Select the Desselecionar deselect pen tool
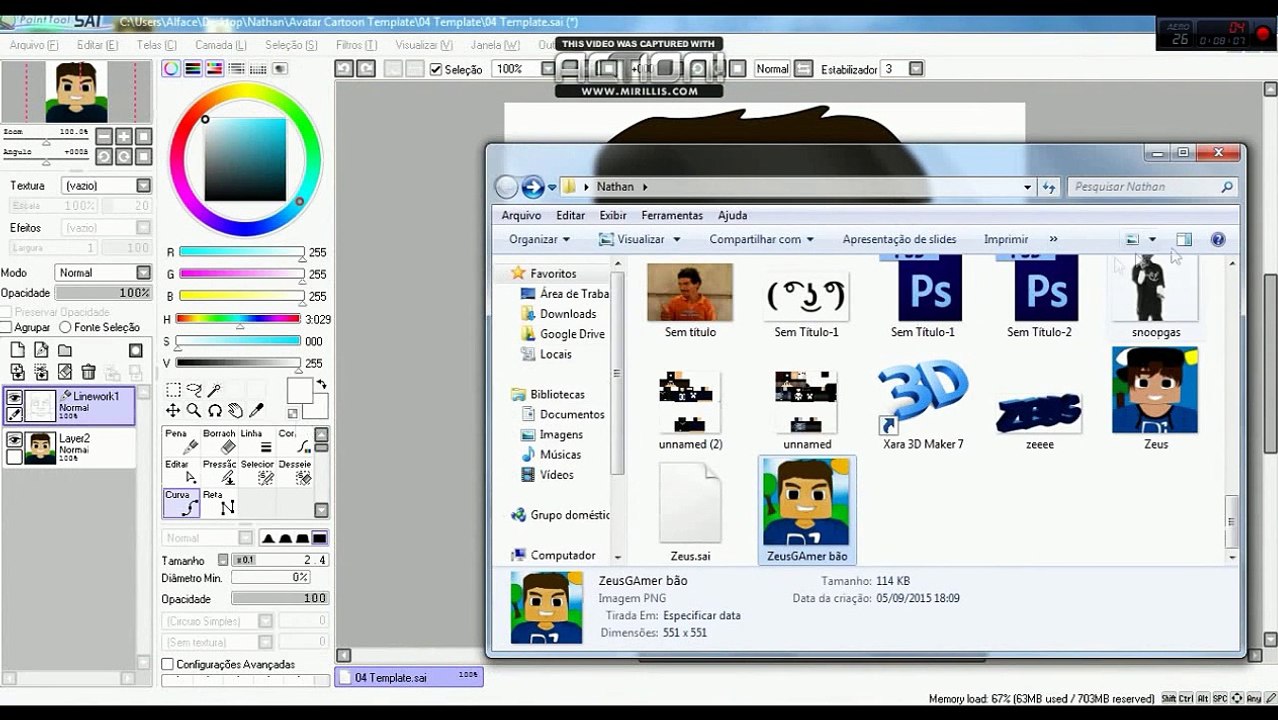 [x=294, y=472]
